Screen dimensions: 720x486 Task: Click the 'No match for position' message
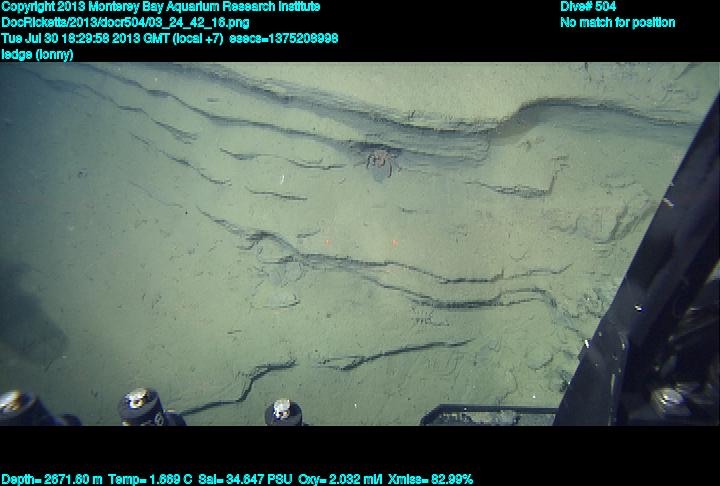point(617,22)
